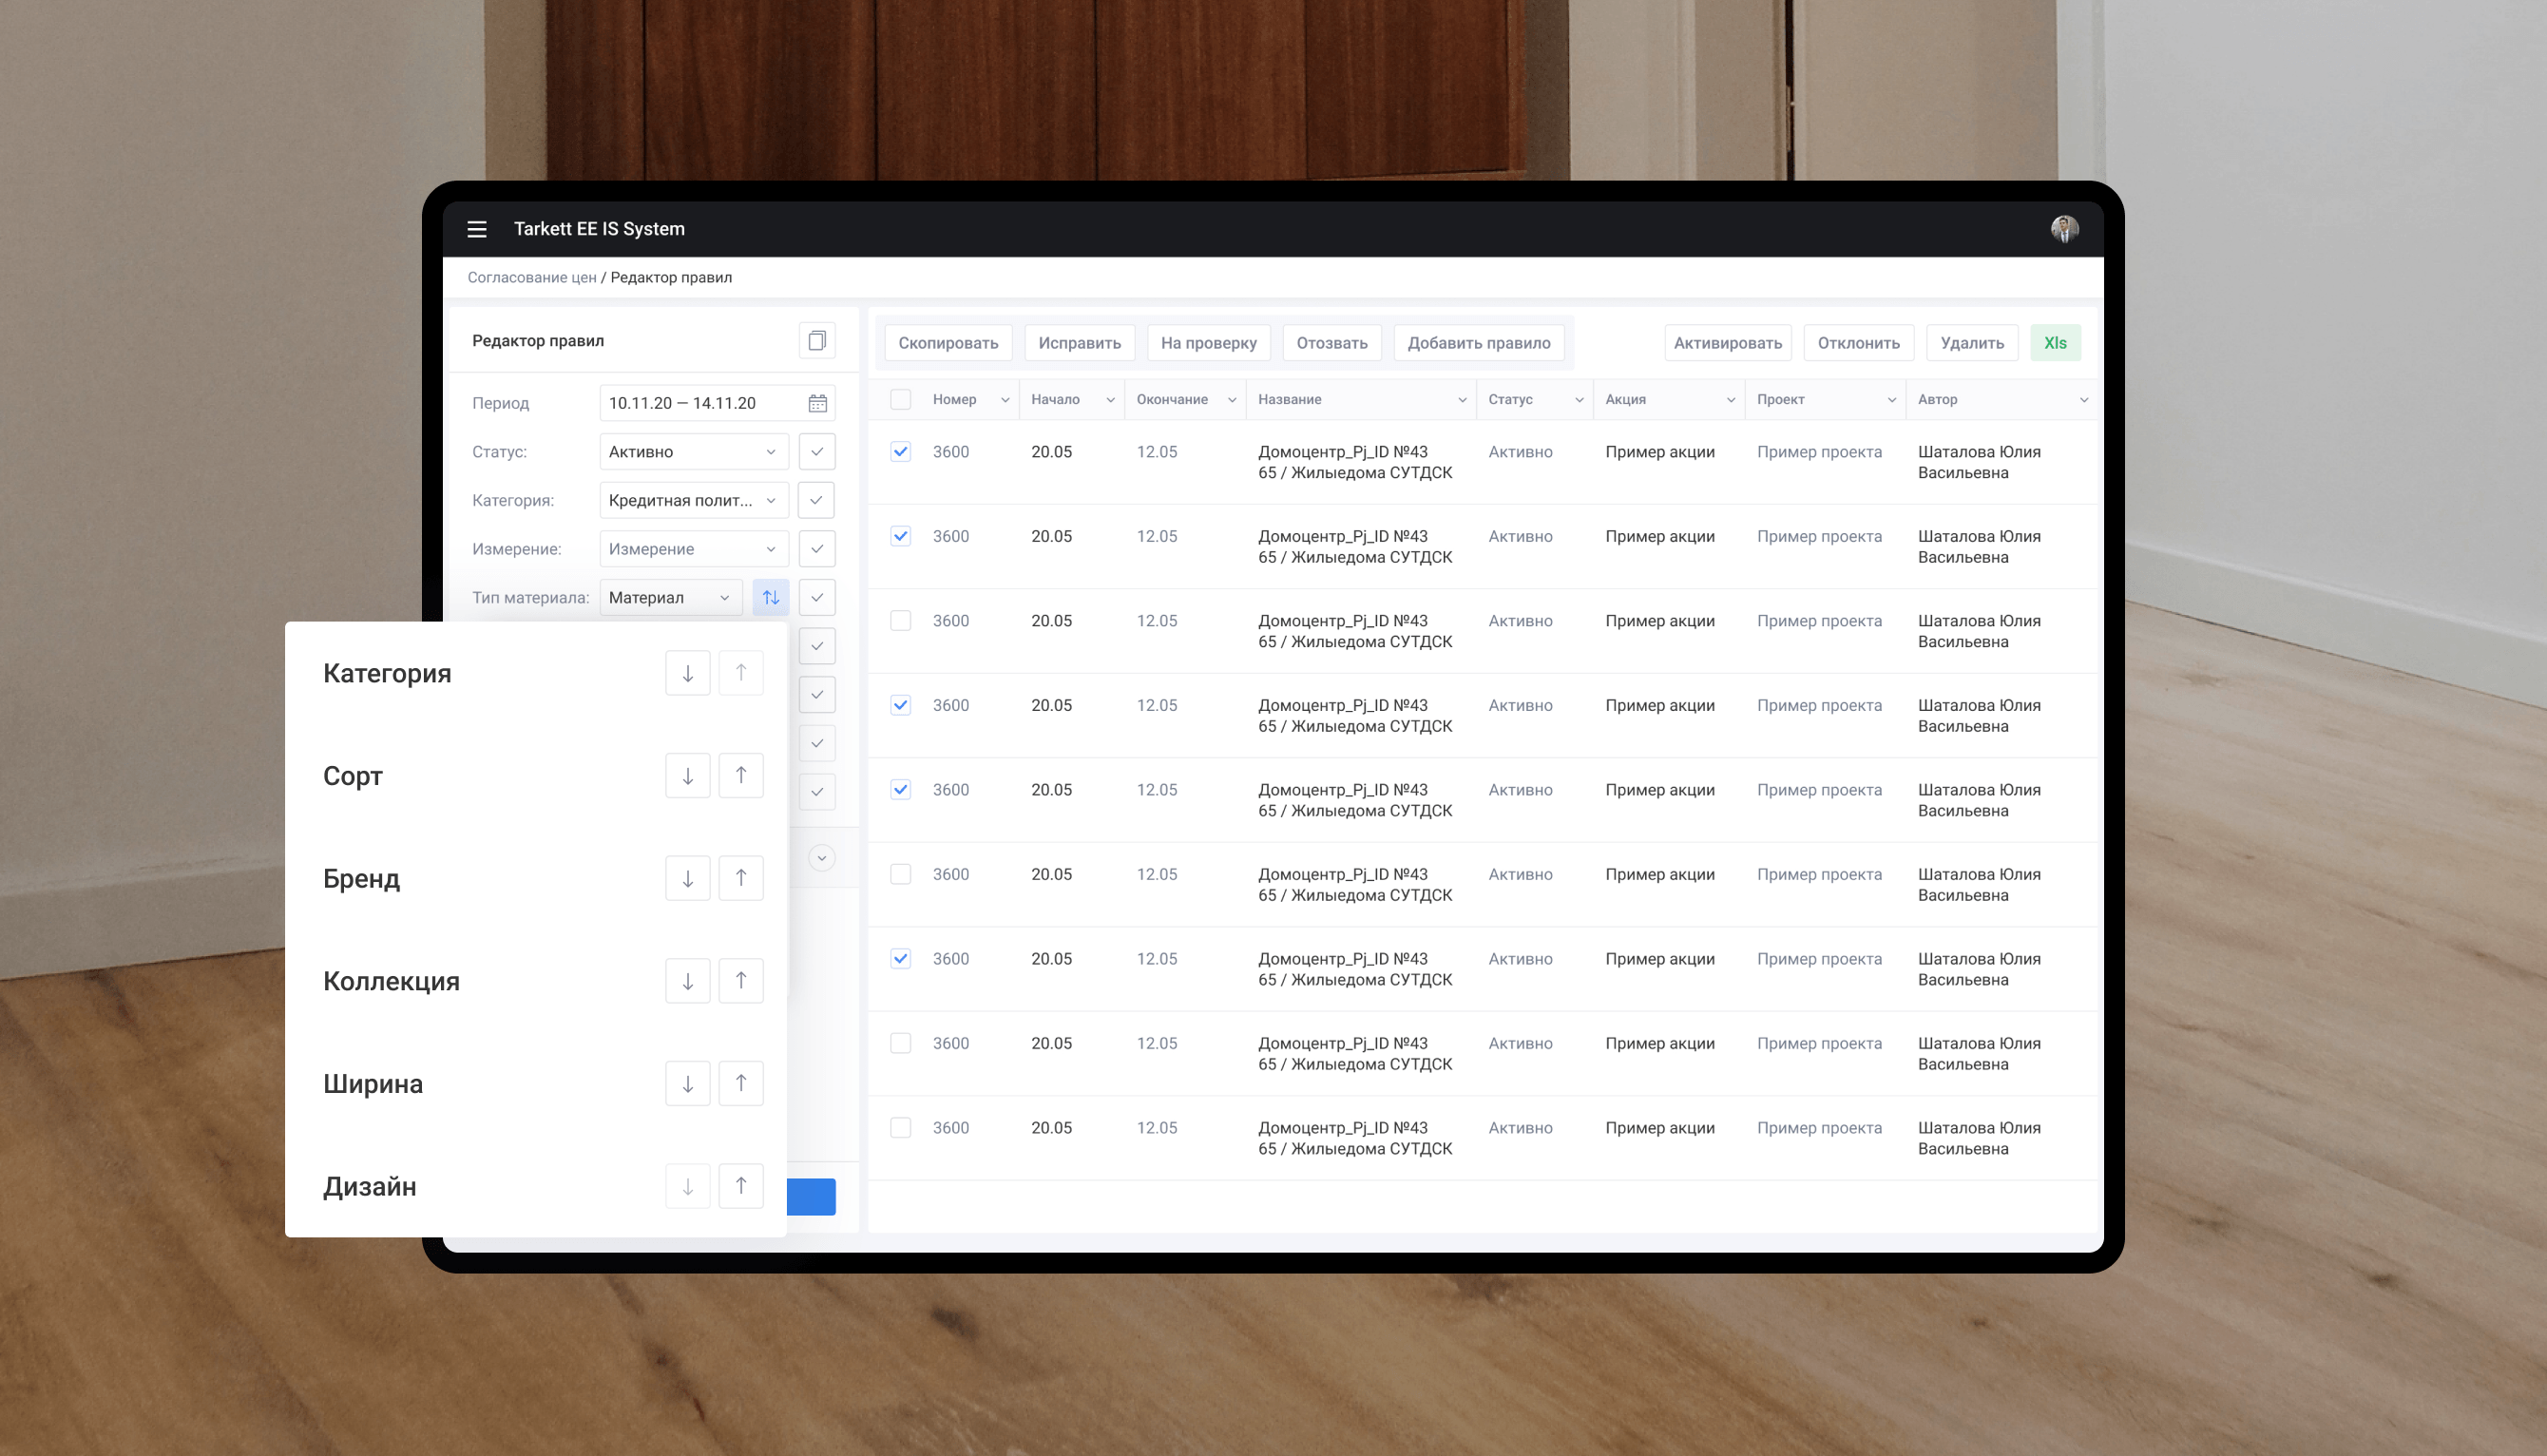Click Согласование цен breadcrumb link

tap(532, 277)
